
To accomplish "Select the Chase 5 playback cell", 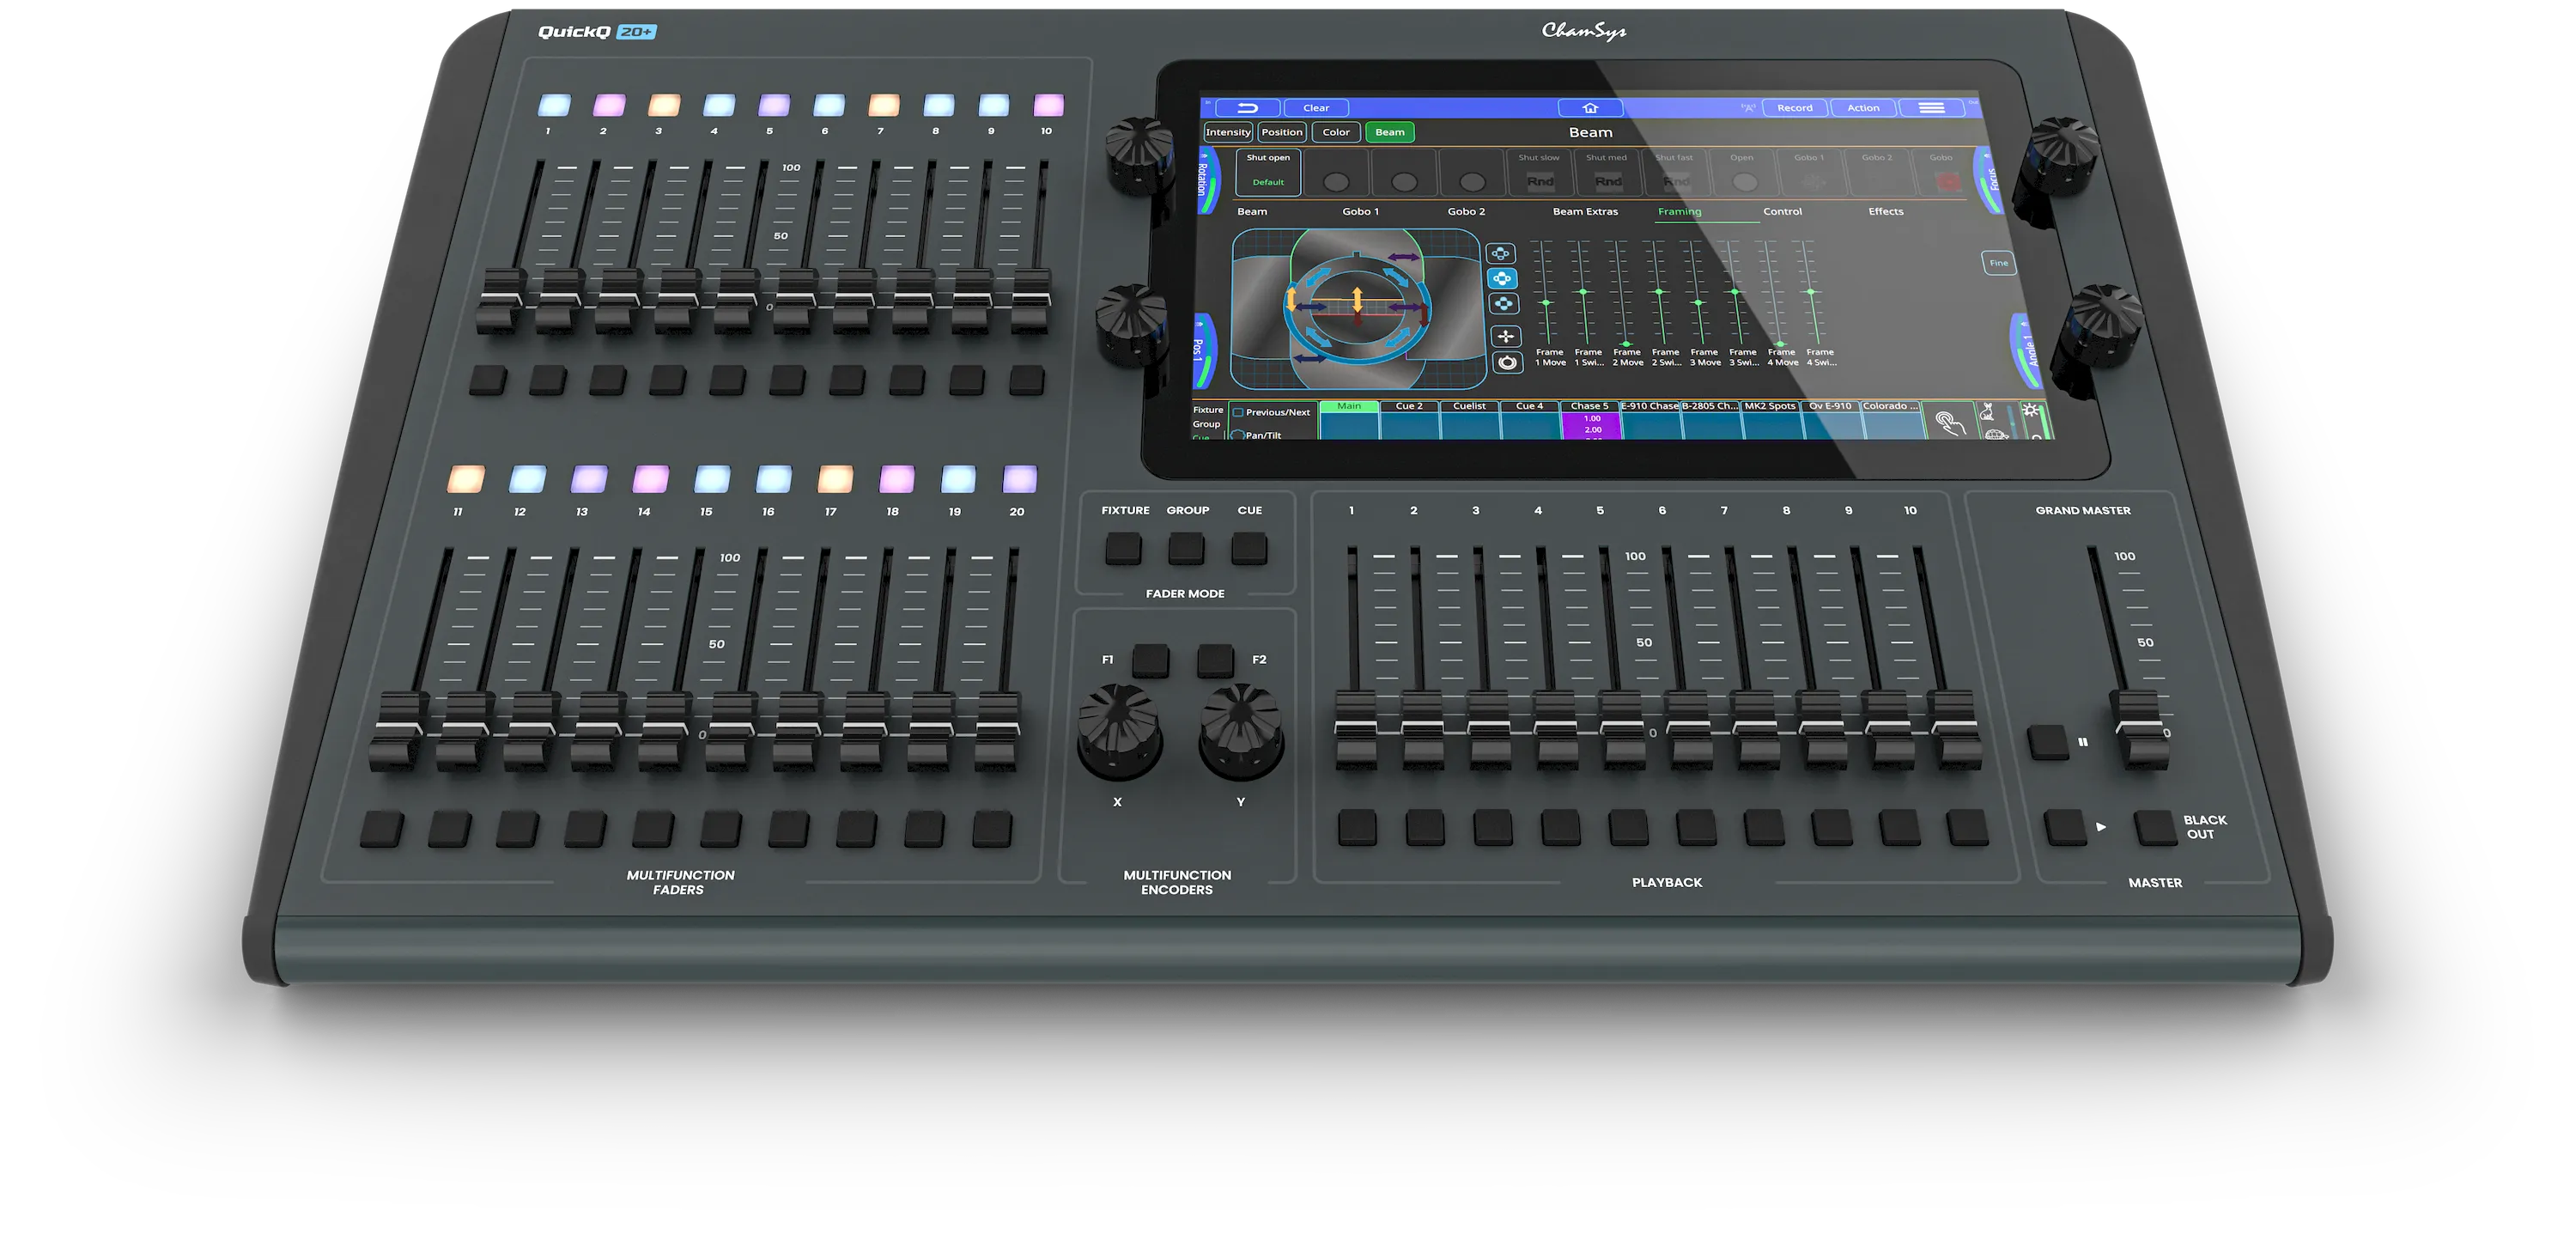I will point(1590,420).
